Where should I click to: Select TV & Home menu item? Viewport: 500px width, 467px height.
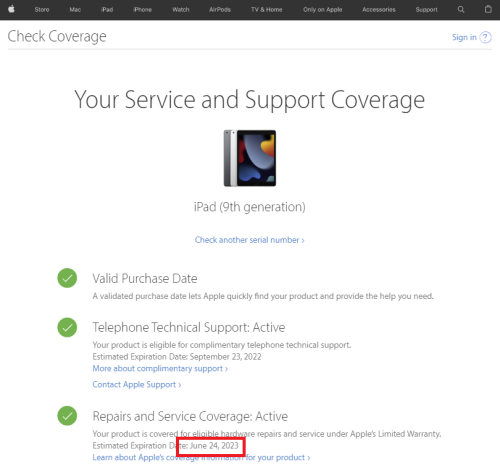tap(267, 10)
